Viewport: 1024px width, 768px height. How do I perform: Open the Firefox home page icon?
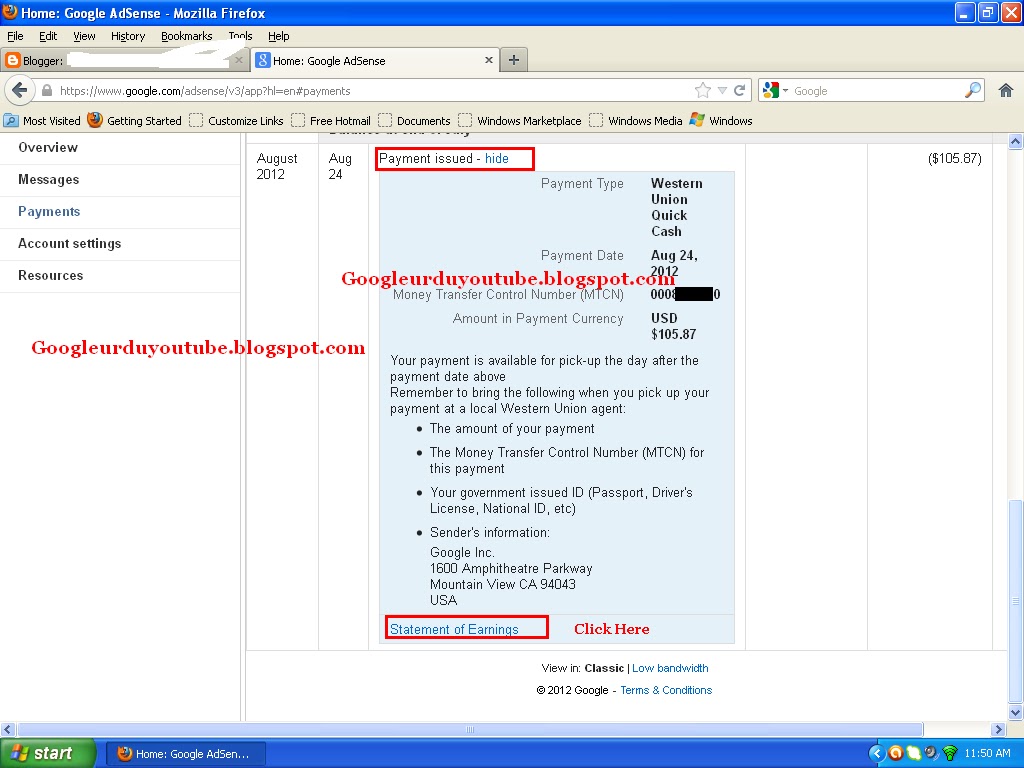pyautogui.click(x=1006, y=90)
